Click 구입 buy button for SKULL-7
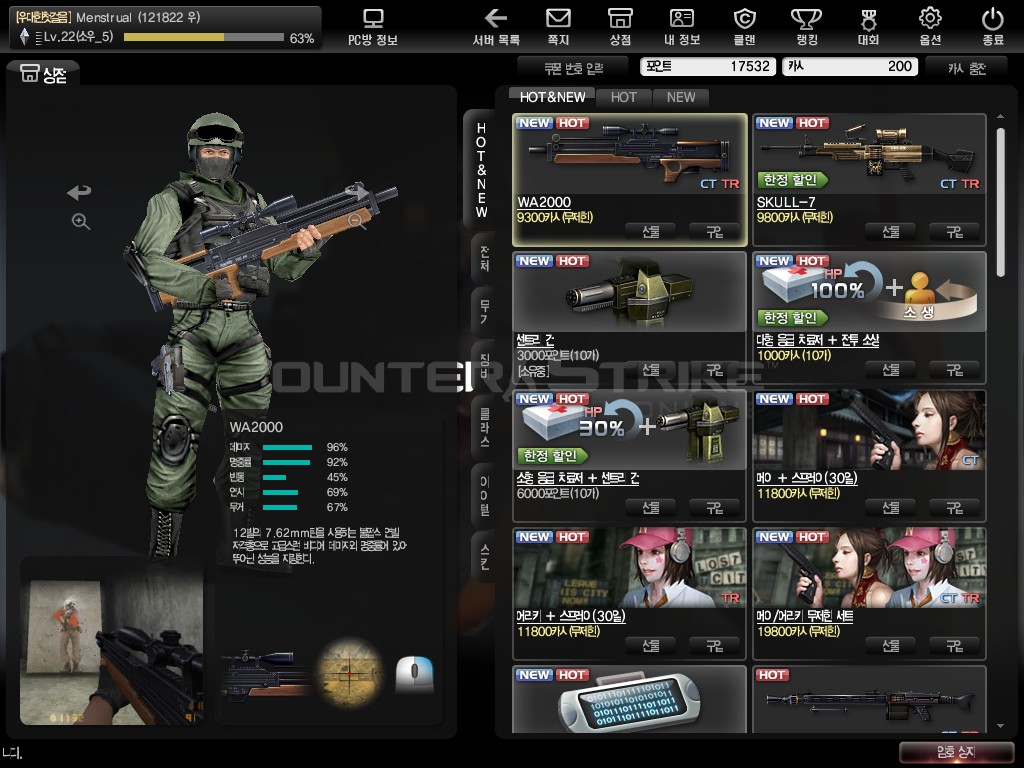Viewport: 1024px width, 768px height. coord(954,231)
